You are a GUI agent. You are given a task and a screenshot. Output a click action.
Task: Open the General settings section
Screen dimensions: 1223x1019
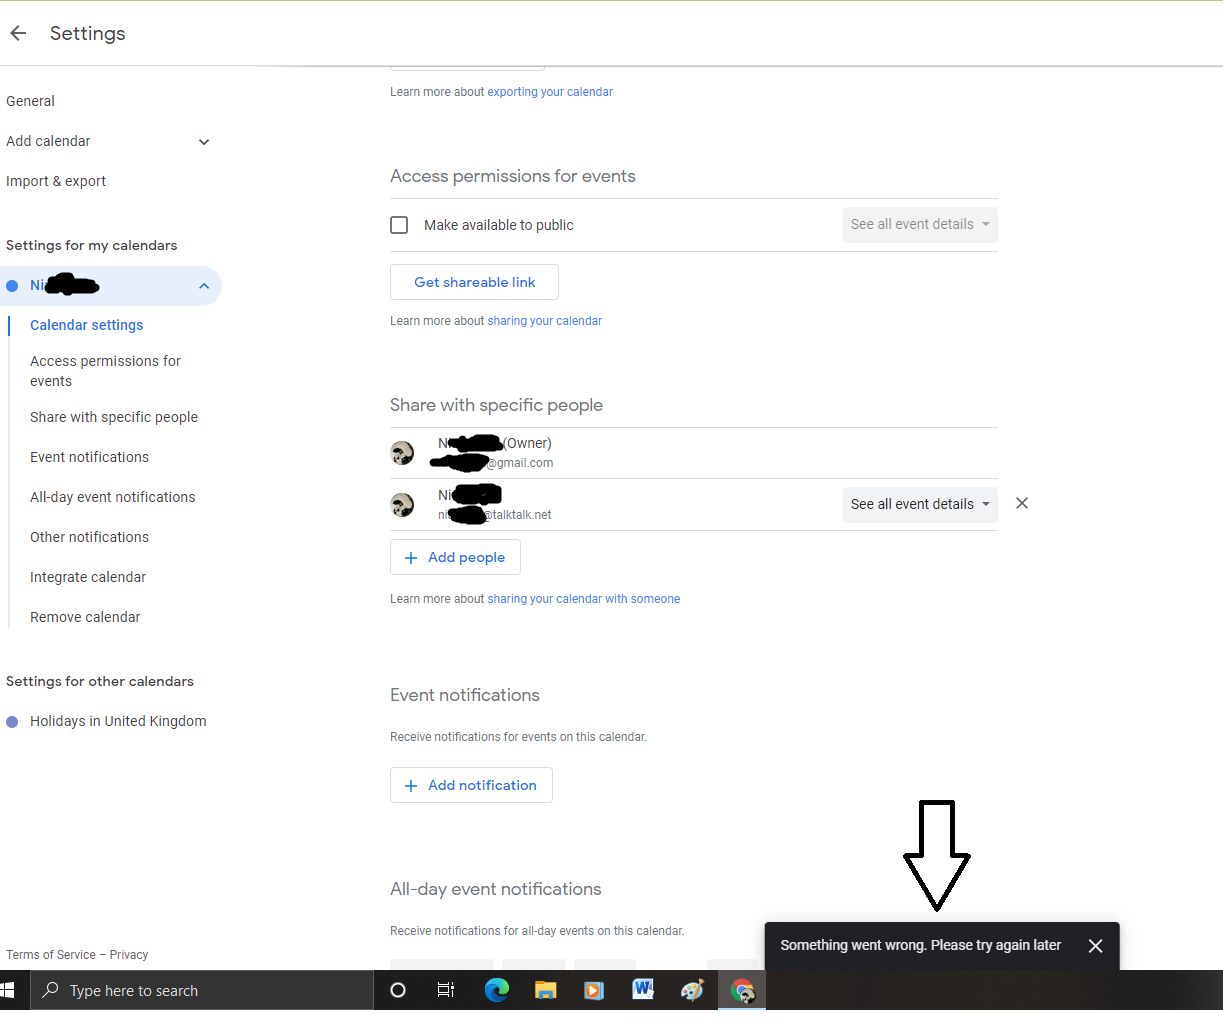pyautogui.click(x=31, y=101)
